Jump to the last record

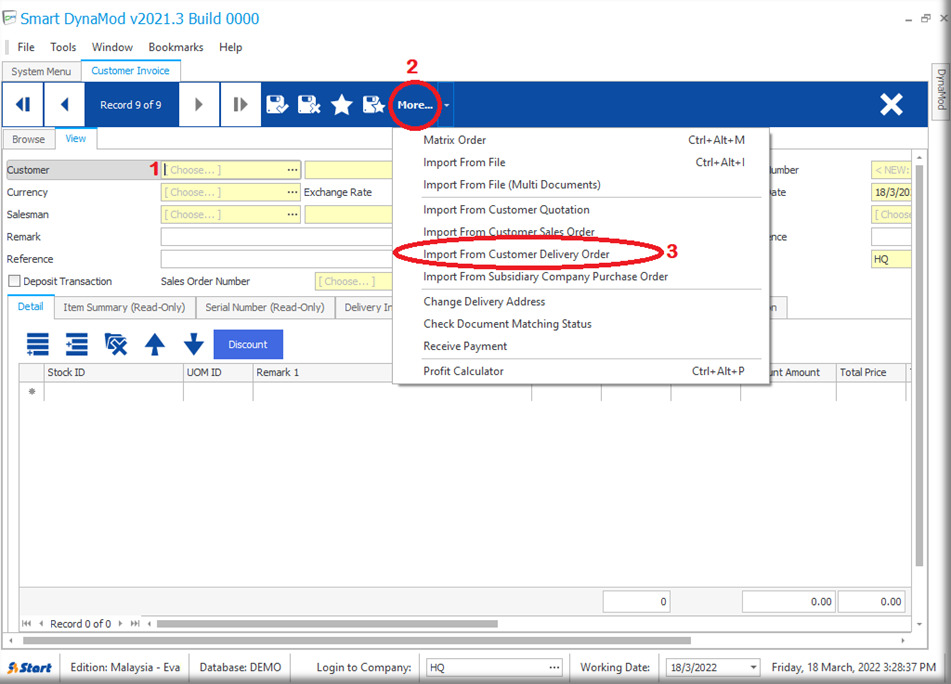coord(240,105)
